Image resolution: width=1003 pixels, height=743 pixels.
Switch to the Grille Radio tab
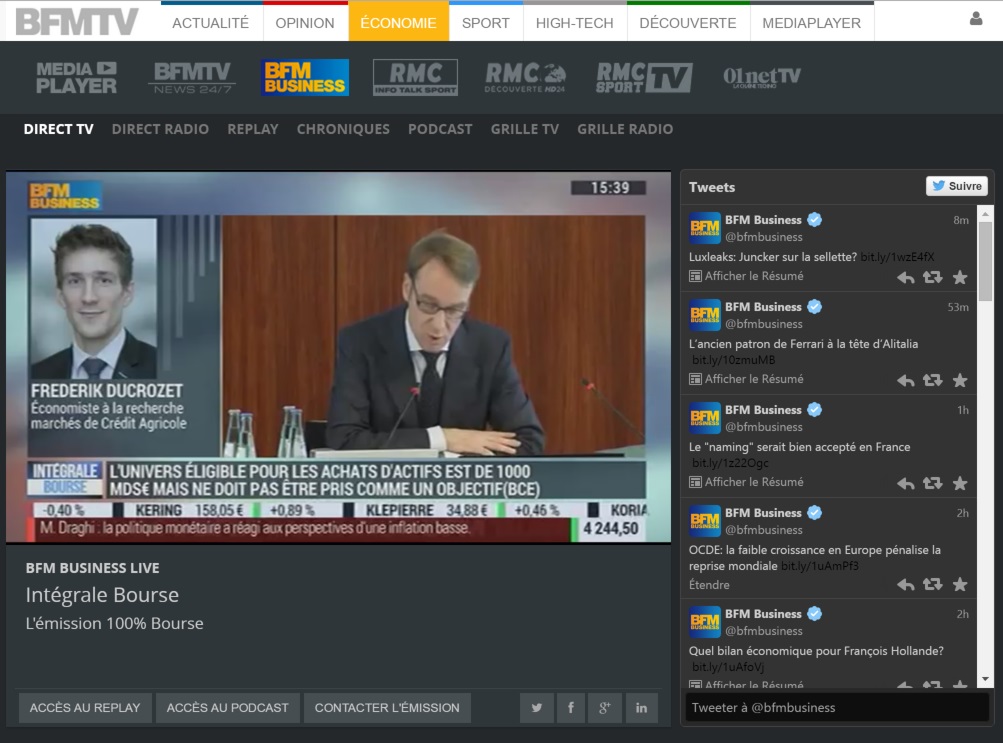click(625, 129)
